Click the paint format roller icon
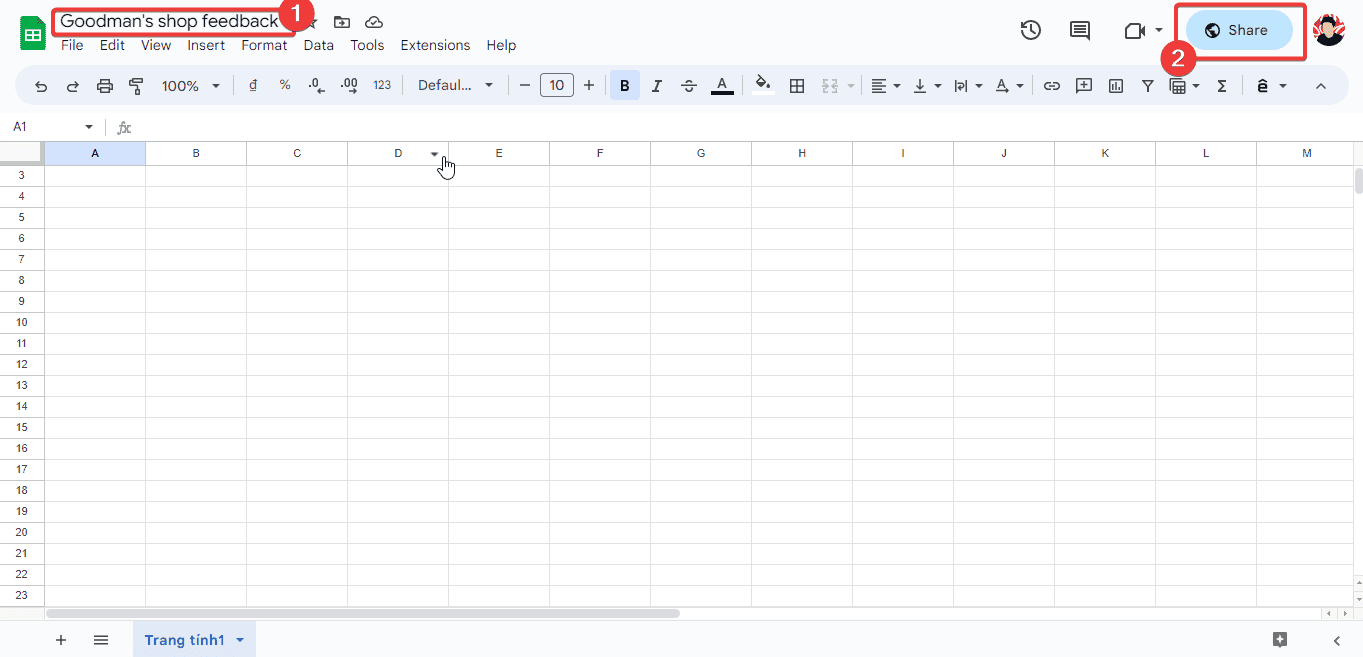 (137, 86)
